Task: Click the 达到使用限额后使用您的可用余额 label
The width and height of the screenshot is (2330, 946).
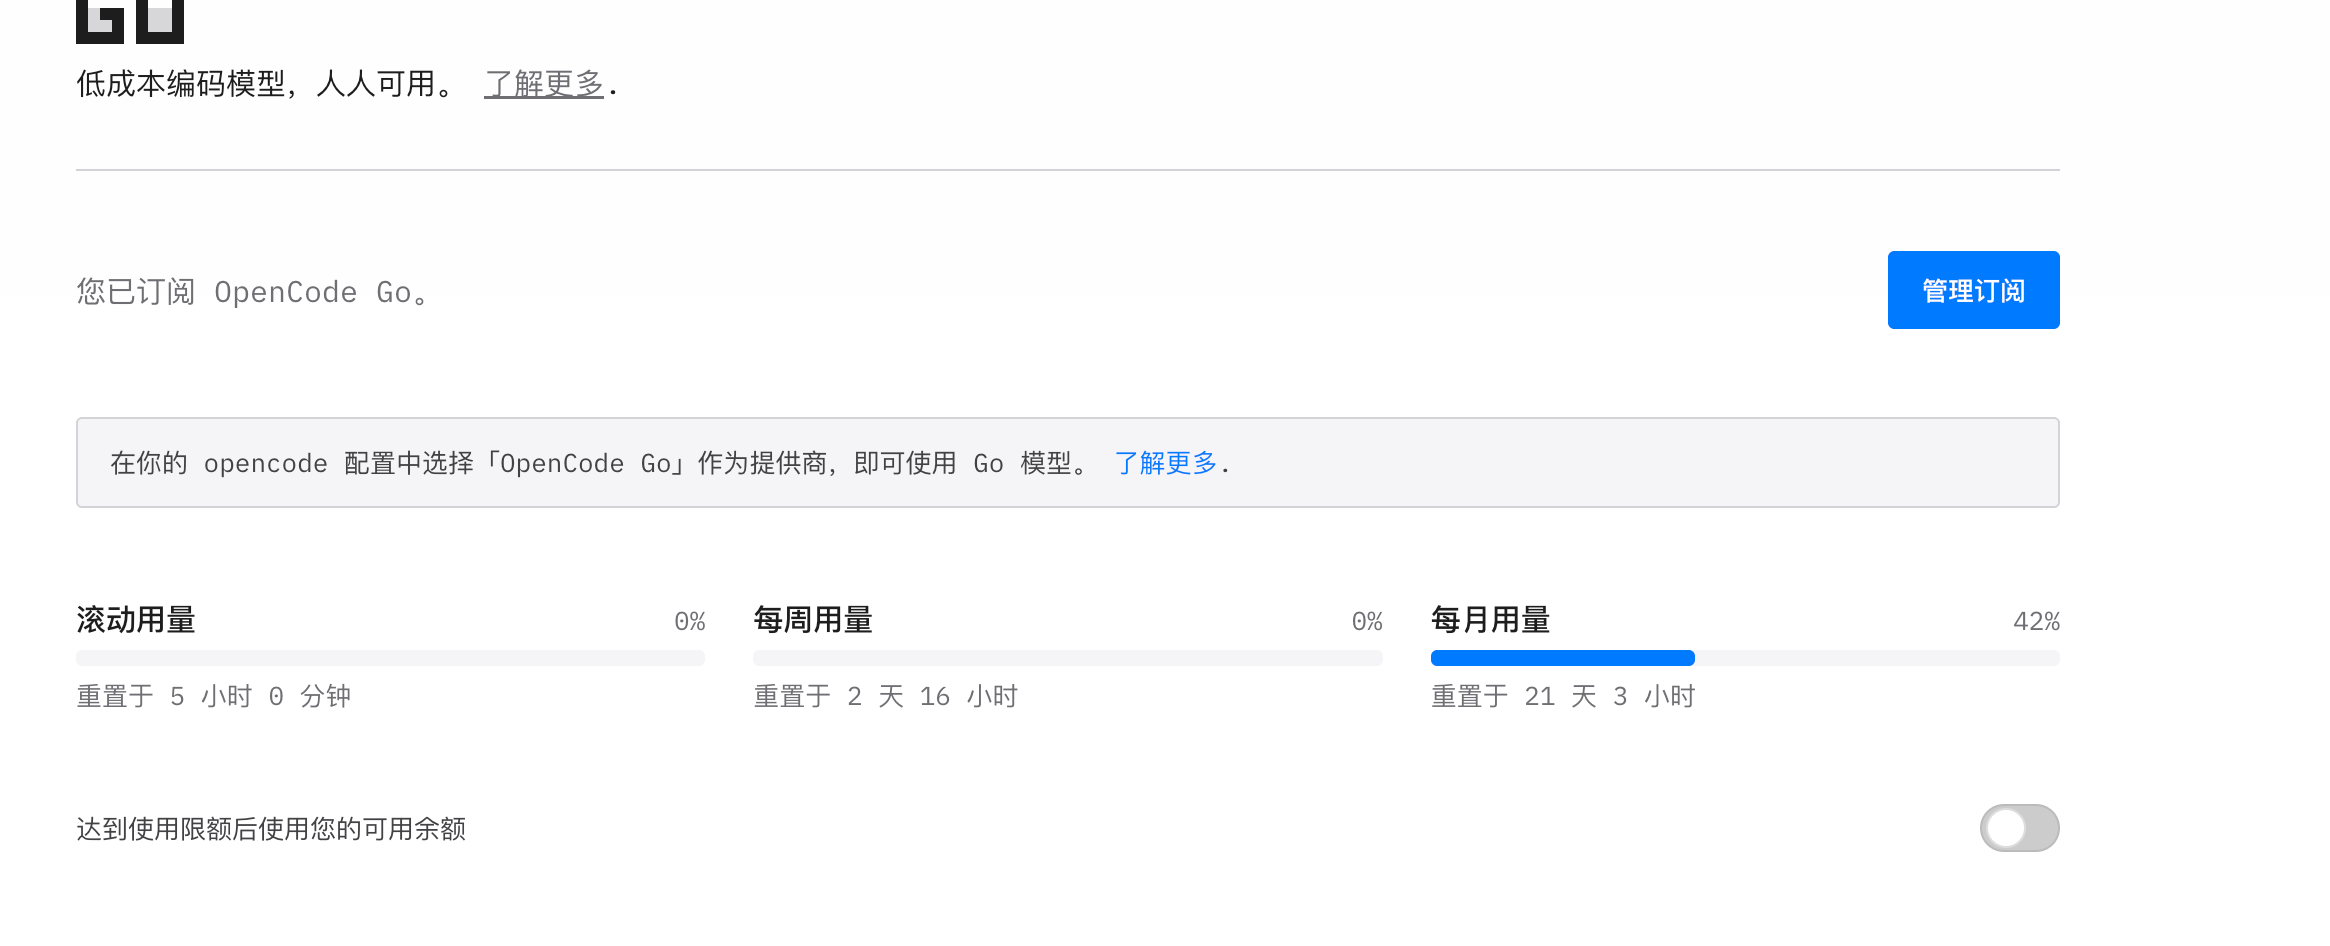Action: pyautogui.click(x=271, y=829)
